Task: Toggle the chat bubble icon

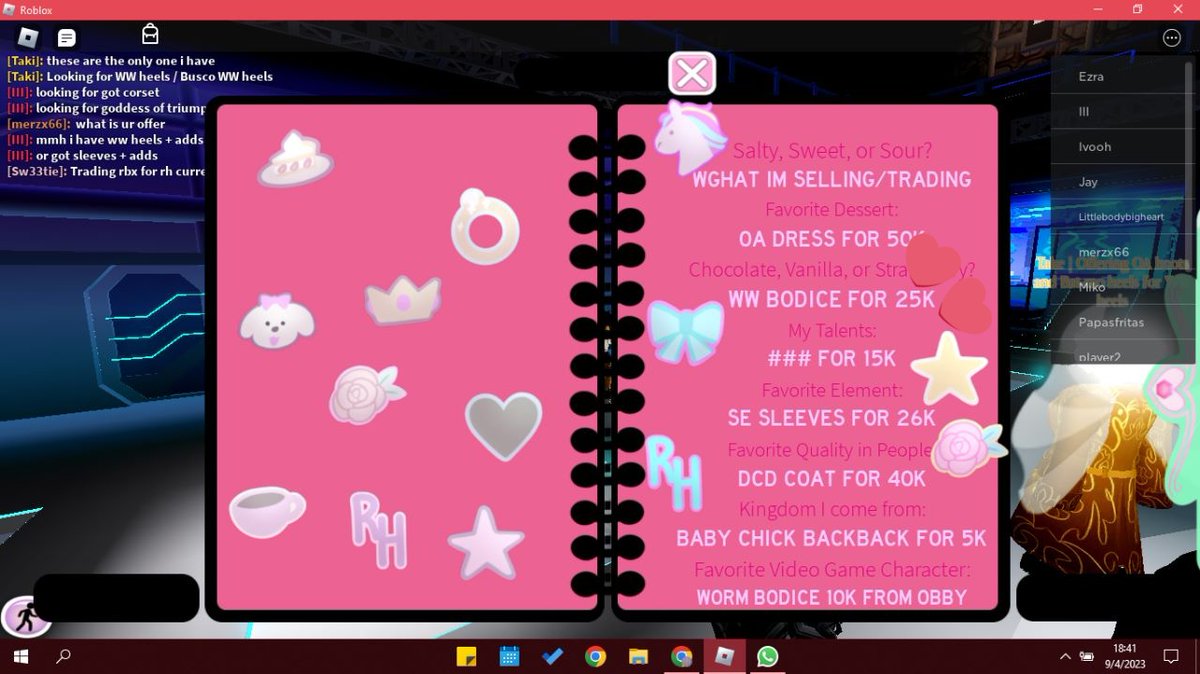Action: (67, 38)
